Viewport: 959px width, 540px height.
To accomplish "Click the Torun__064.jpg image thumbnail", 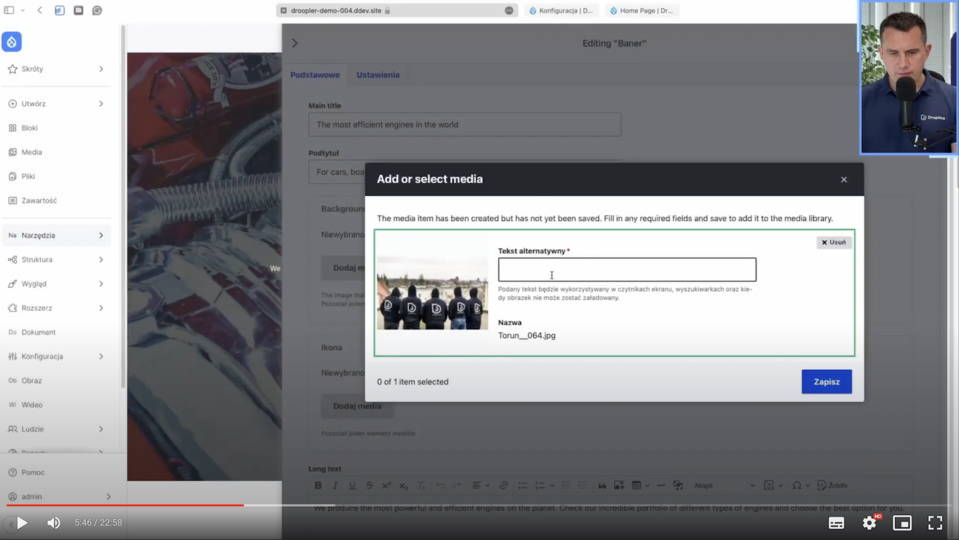I will click(x=432, y=294).
